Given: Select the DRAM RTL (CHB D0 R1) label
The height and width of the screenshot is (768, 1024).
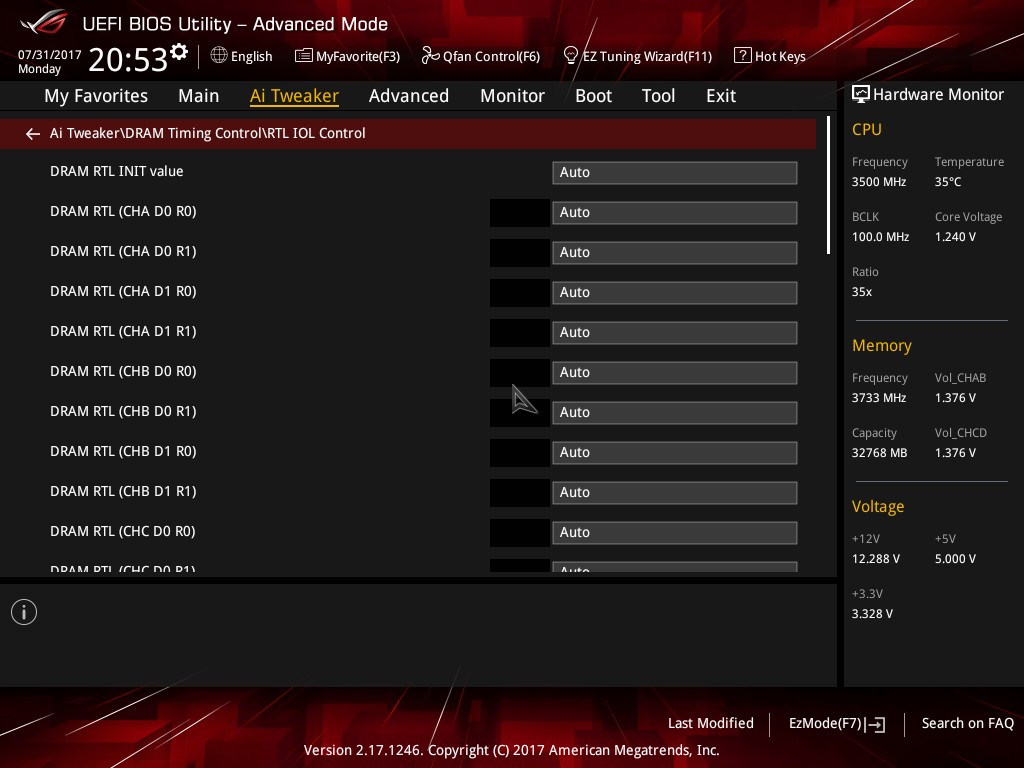Looking at the screenshot, I should click(x=123, y=411).
